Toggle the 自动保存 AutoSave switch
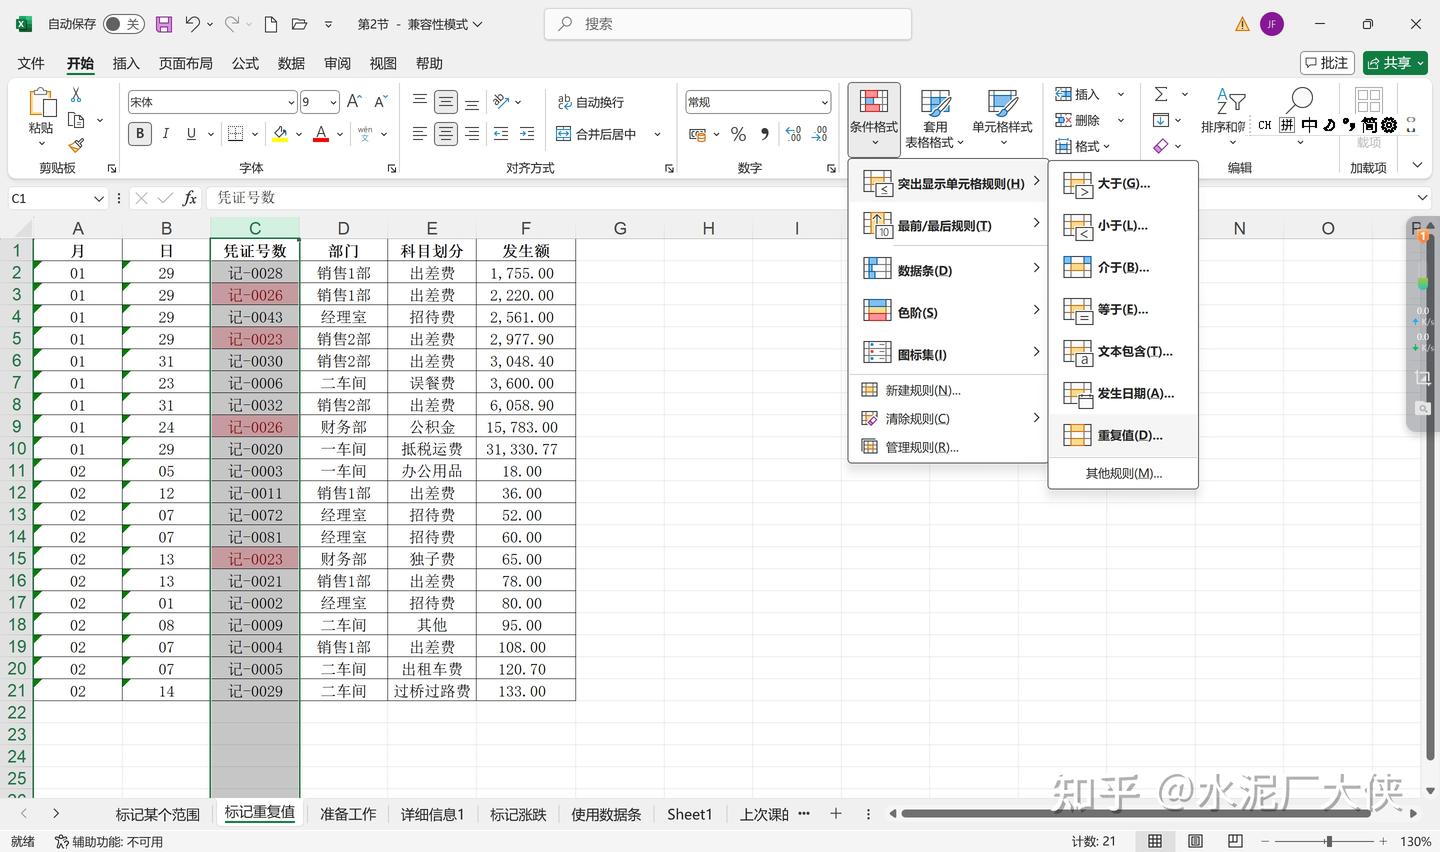This screenshot has height=852, width=1440. (124, 24)
